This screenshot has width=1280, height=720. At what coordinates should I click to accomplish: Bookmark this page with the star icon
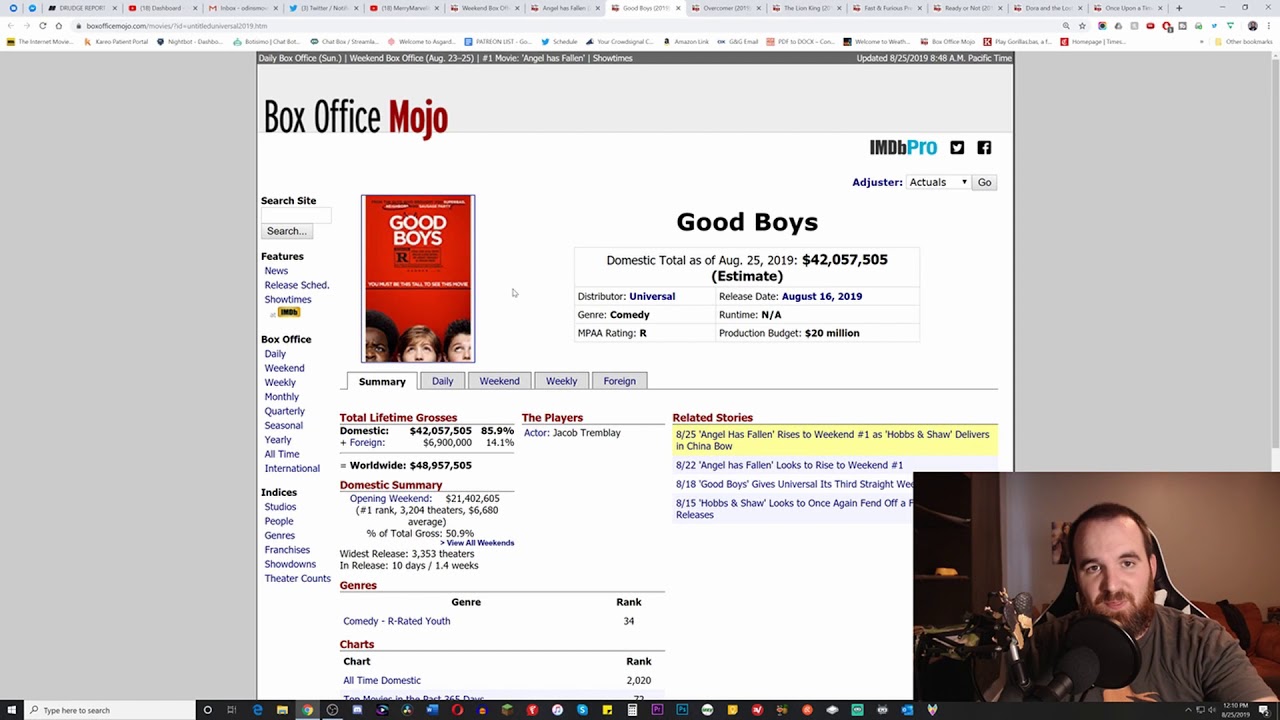(x=1082, y=25)
